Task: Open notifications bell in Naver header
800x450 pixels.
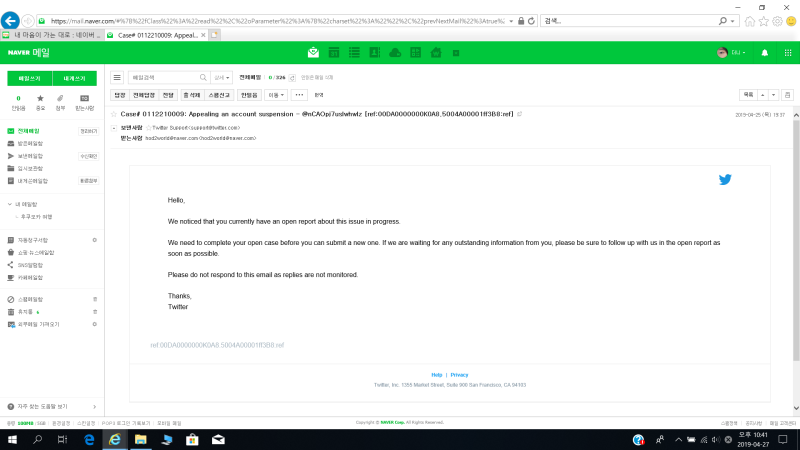Action: [x=764, y=53]
